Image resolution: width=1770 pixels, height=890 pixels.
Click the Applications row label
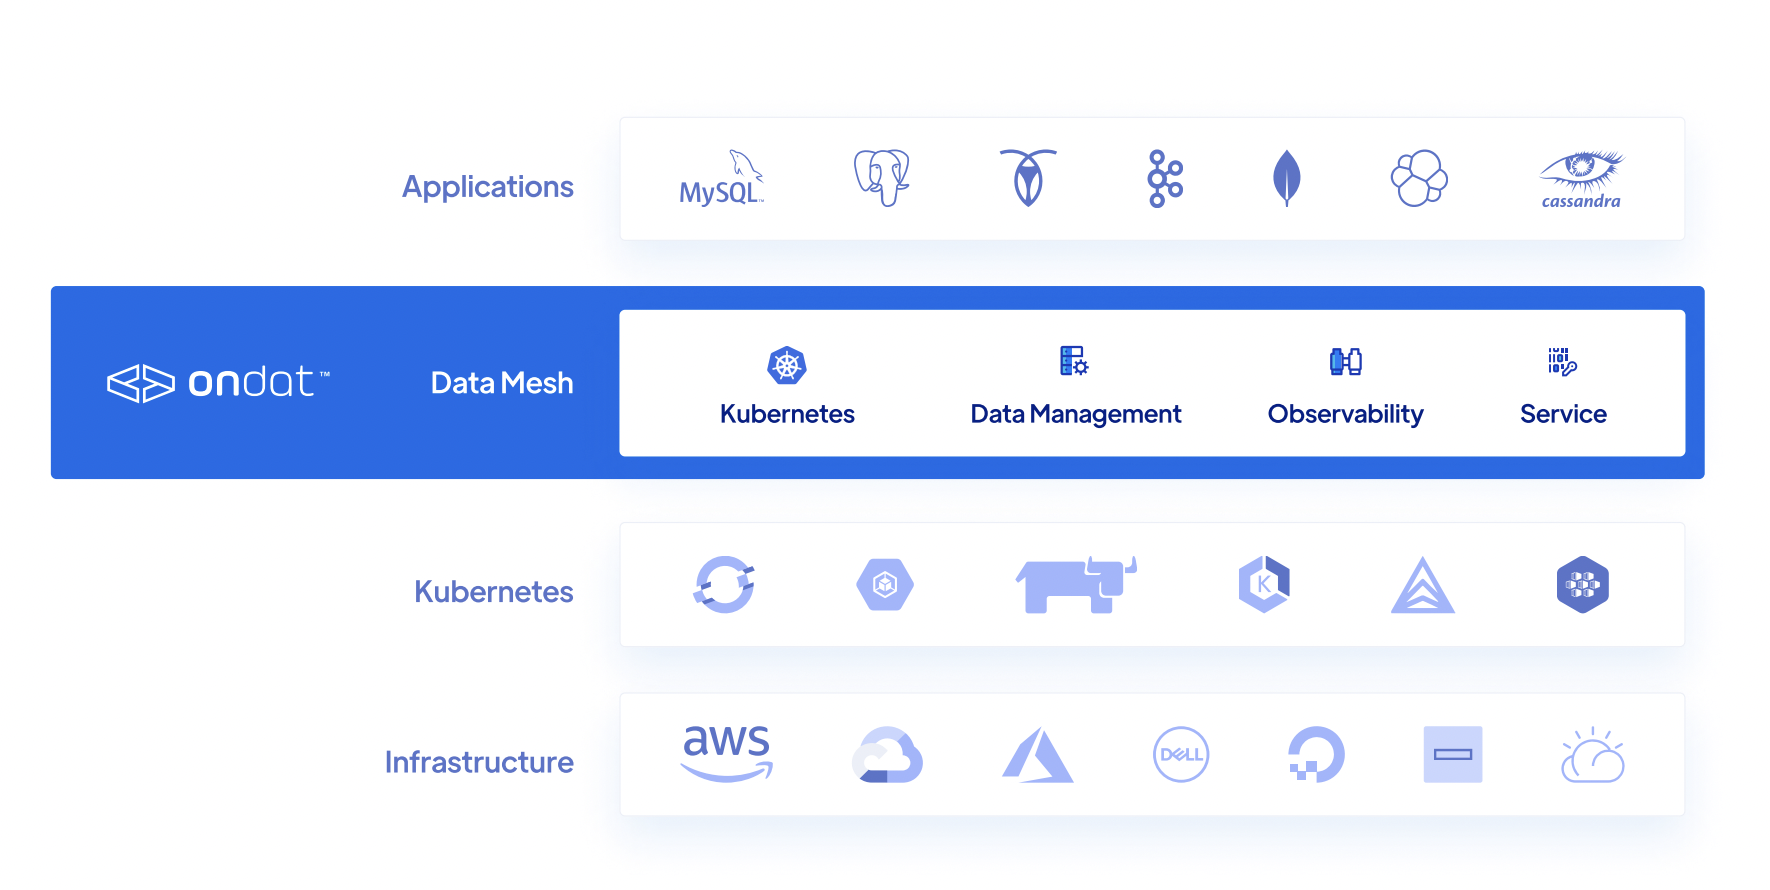click(488, 188)
